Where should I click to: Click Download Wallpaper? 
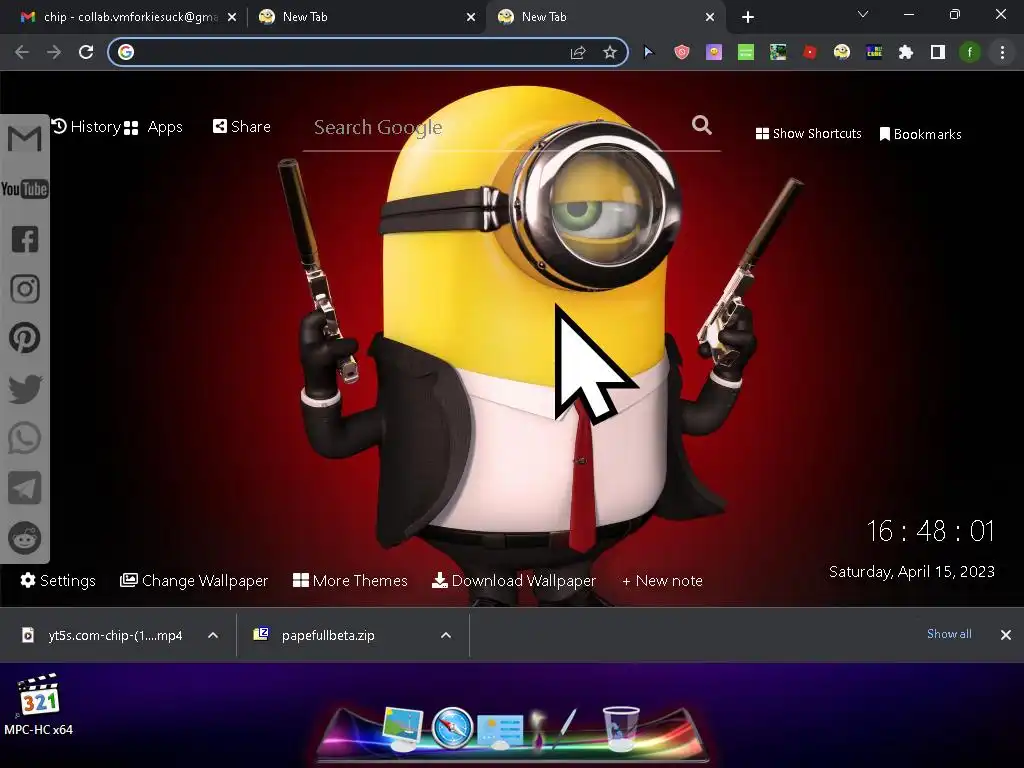514,581
